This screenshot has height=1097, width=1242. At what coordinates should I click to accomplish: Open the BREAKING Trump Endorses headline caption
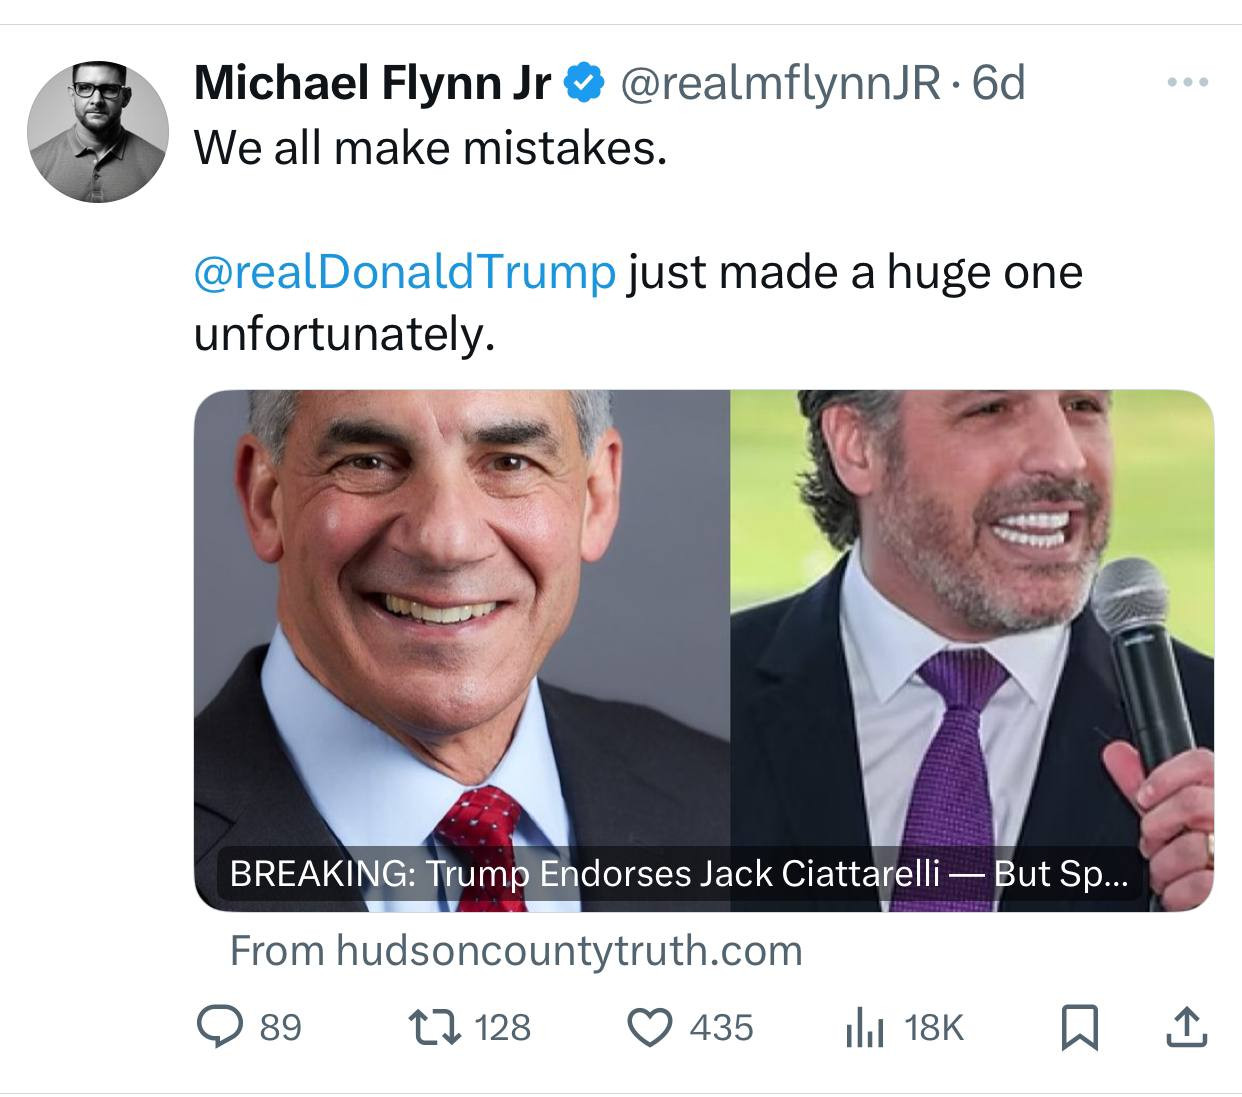678,874
